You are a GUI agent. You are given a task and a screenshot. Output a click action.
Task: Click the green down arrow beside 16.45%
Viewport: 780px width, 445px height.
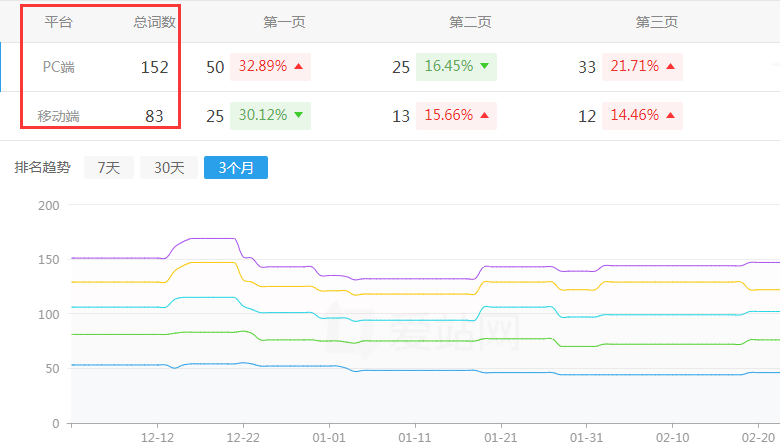(484, 67)
